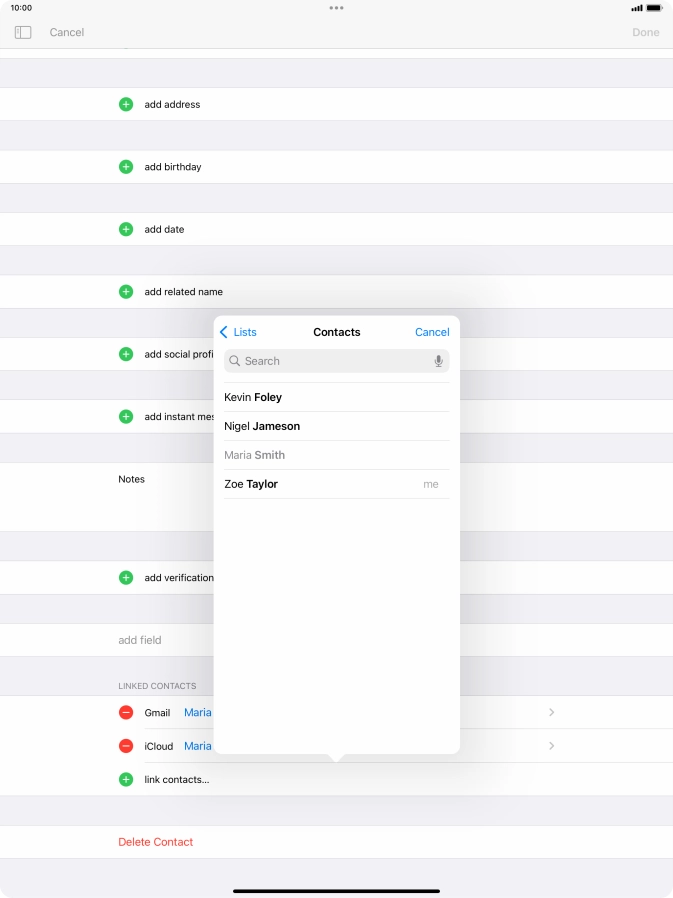Image resolution: width=673 pixels, height=898 pixels.
Task: Go back to Lists in popover
Action: [238, 332]
